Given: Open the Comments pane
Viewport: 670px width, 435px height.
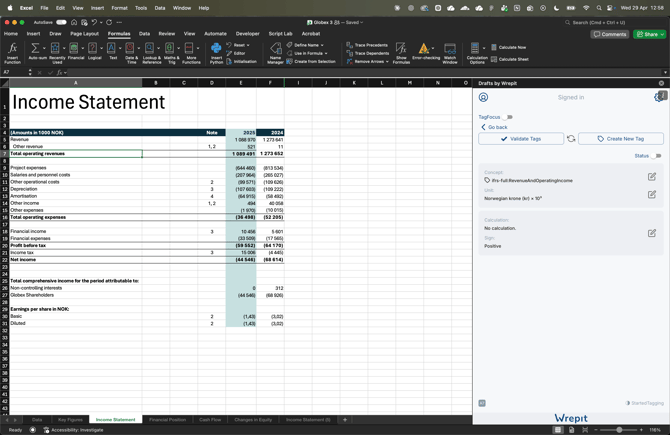Looking at the screenshot, I should pos(610,34).
